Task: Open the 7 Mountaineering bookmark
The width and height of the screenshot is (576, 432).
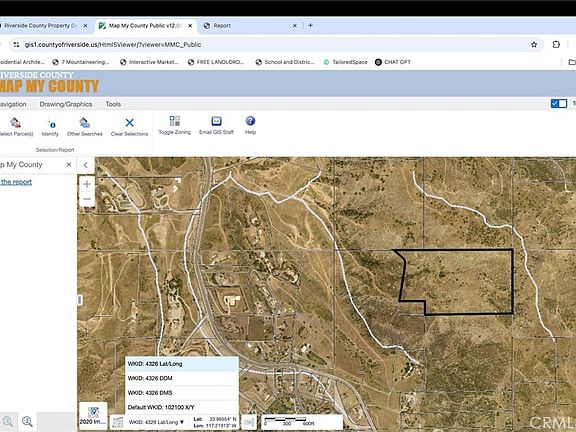Action: (81, 62)
